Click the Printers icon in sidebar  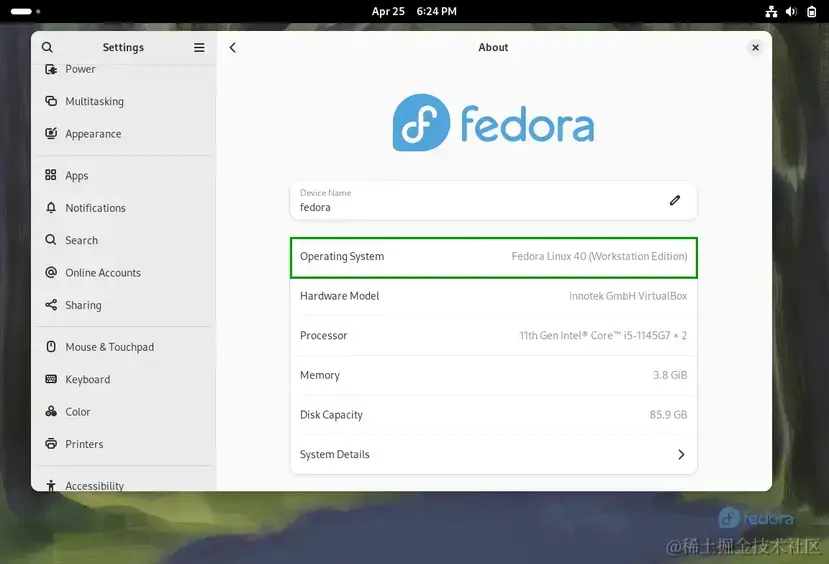click(51, 443)
